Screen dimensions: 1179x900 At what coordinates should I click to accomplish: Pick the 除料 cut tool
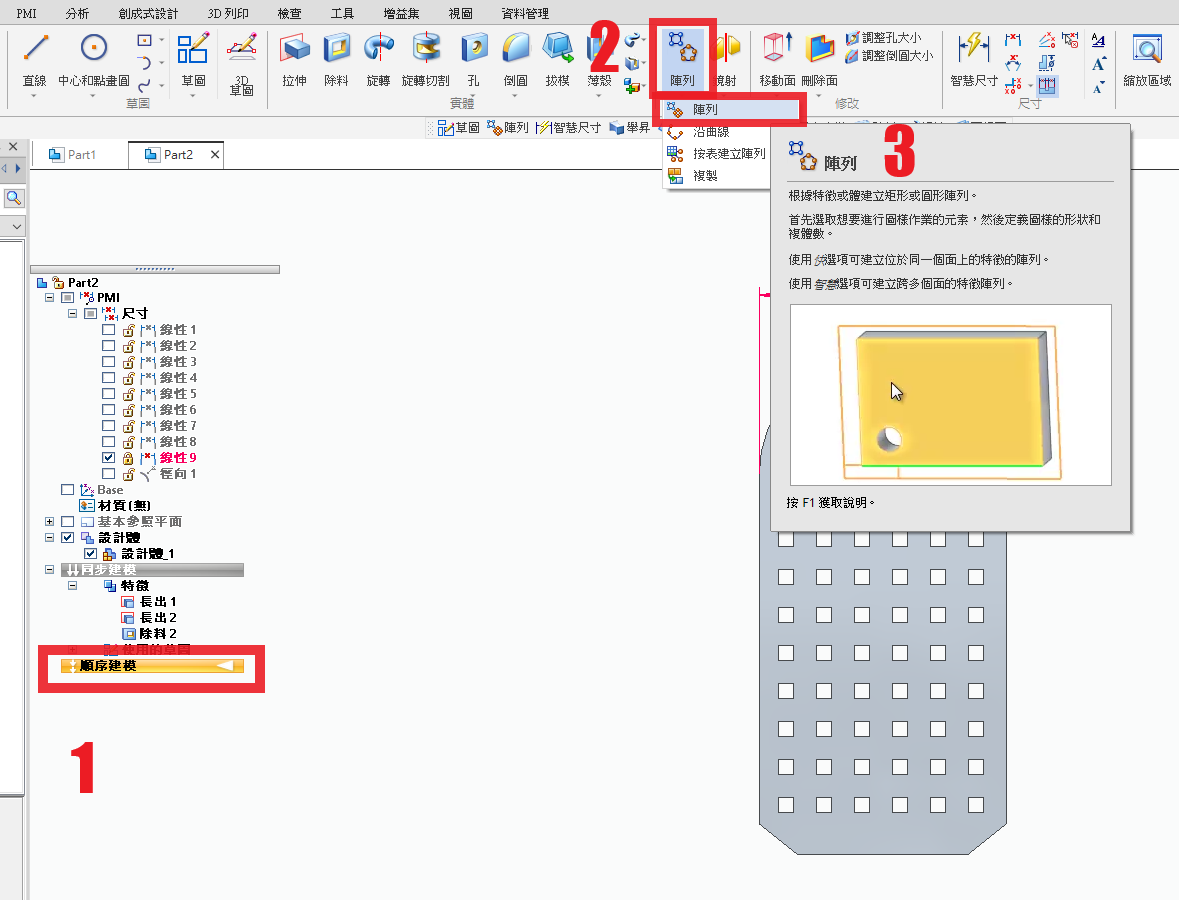(x=336, y=59)
